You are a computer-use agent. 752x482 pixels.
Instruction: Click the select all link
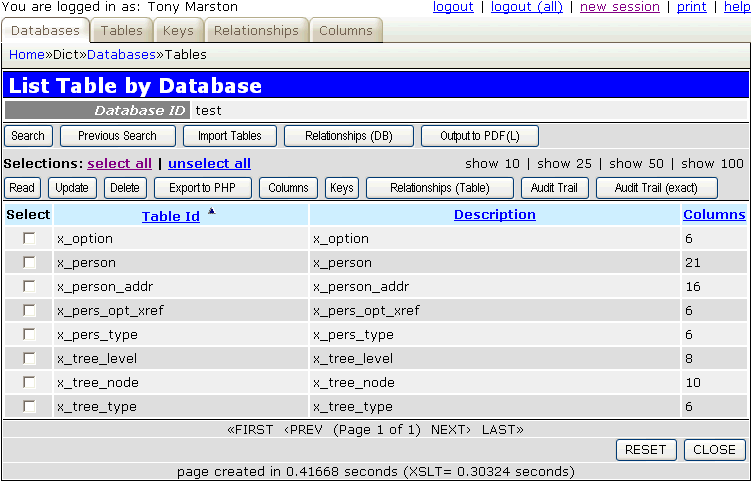coord(120,163)
